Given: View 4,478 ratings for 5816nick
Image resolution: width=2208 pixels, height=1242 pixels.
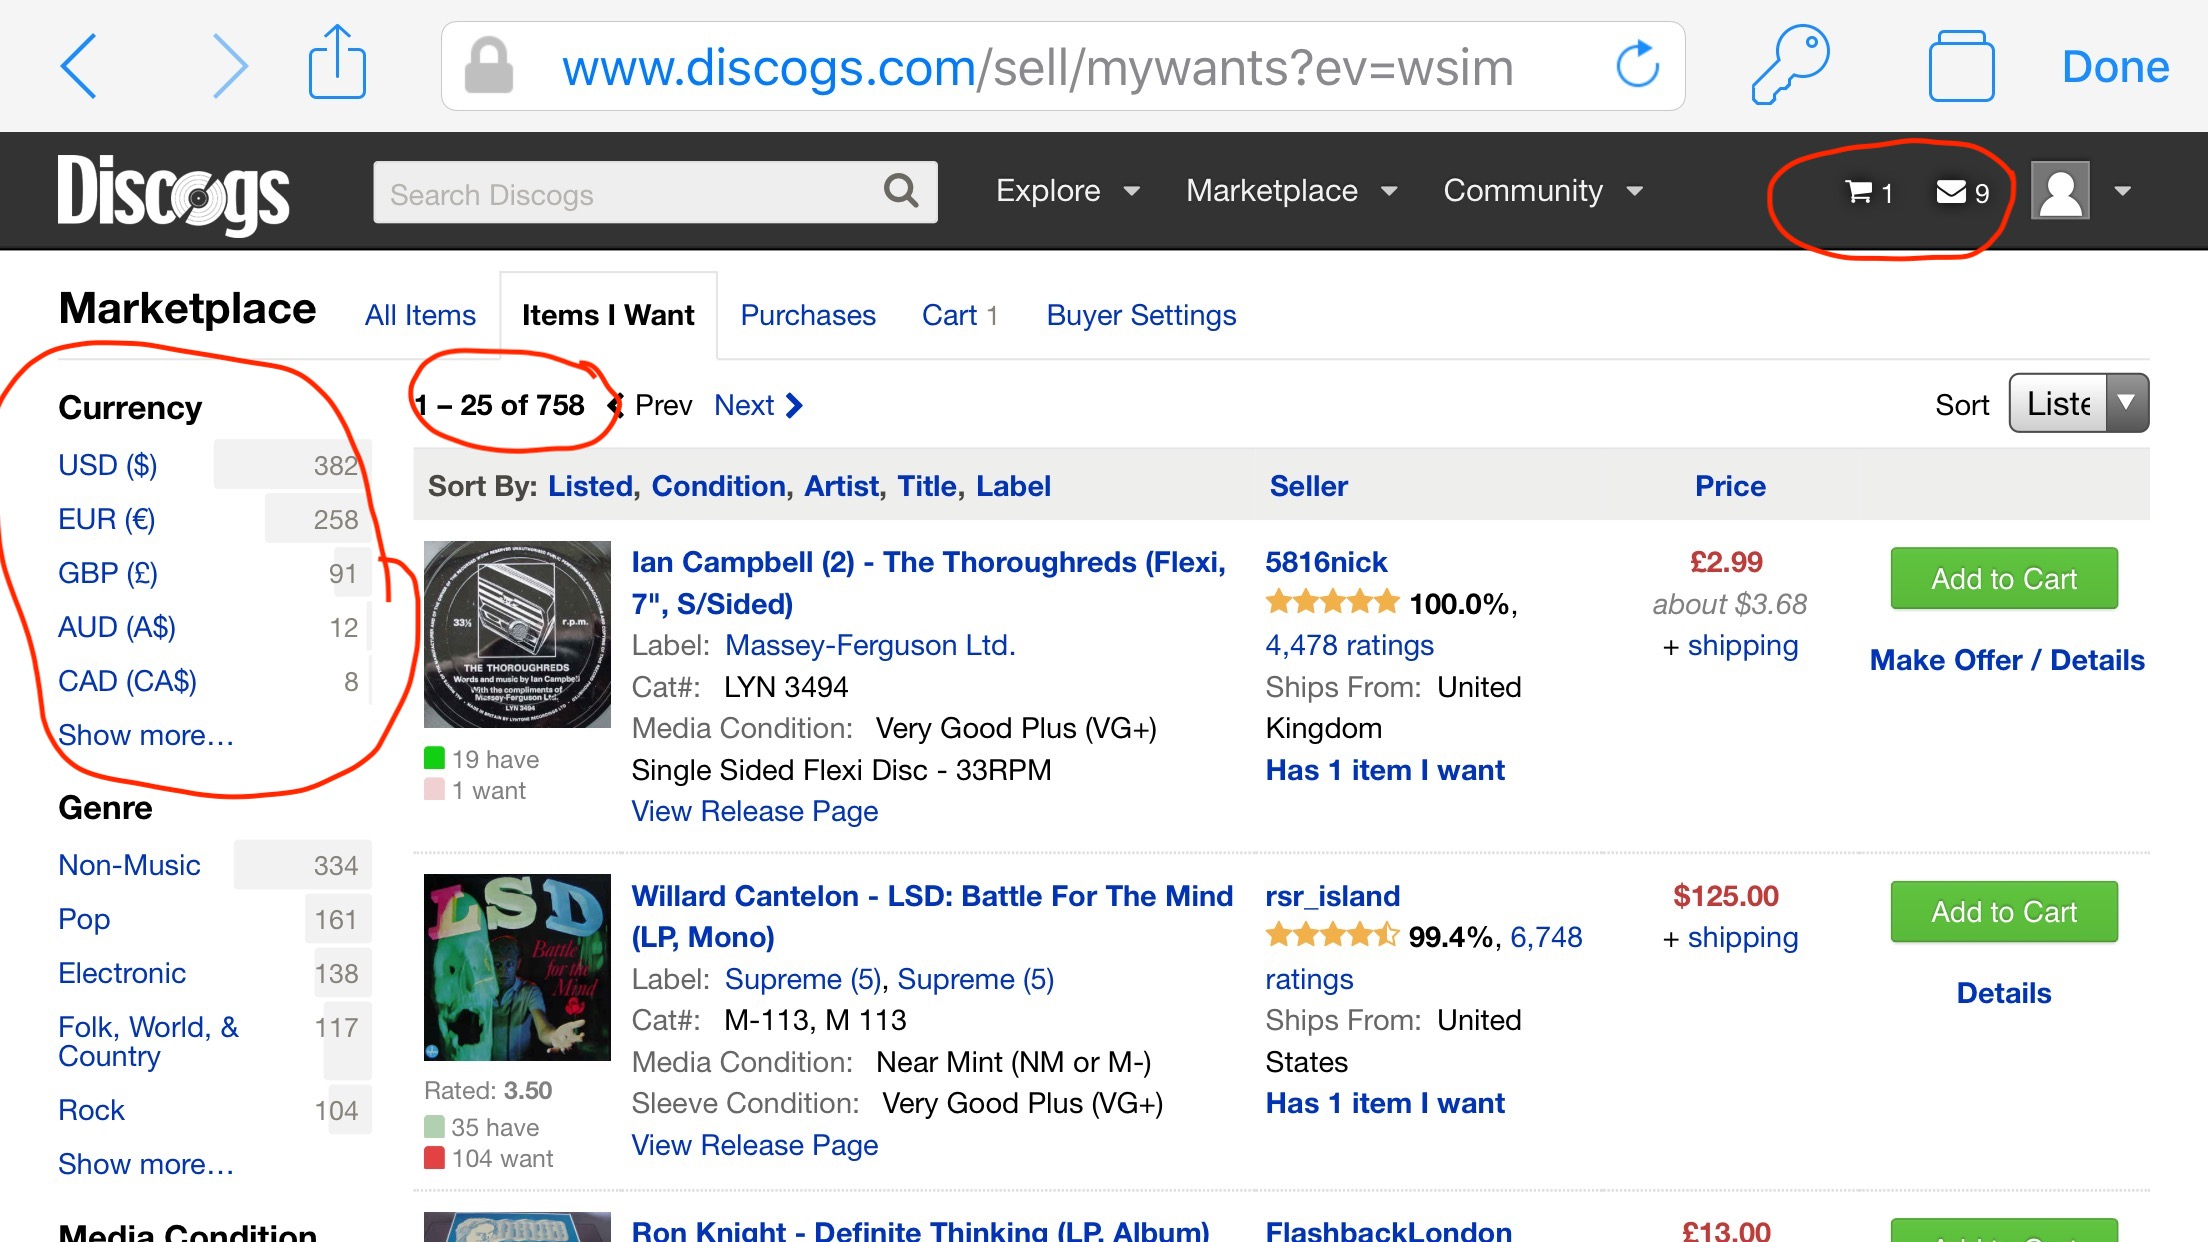Looking at the screenshot, I should [1349, 645].
